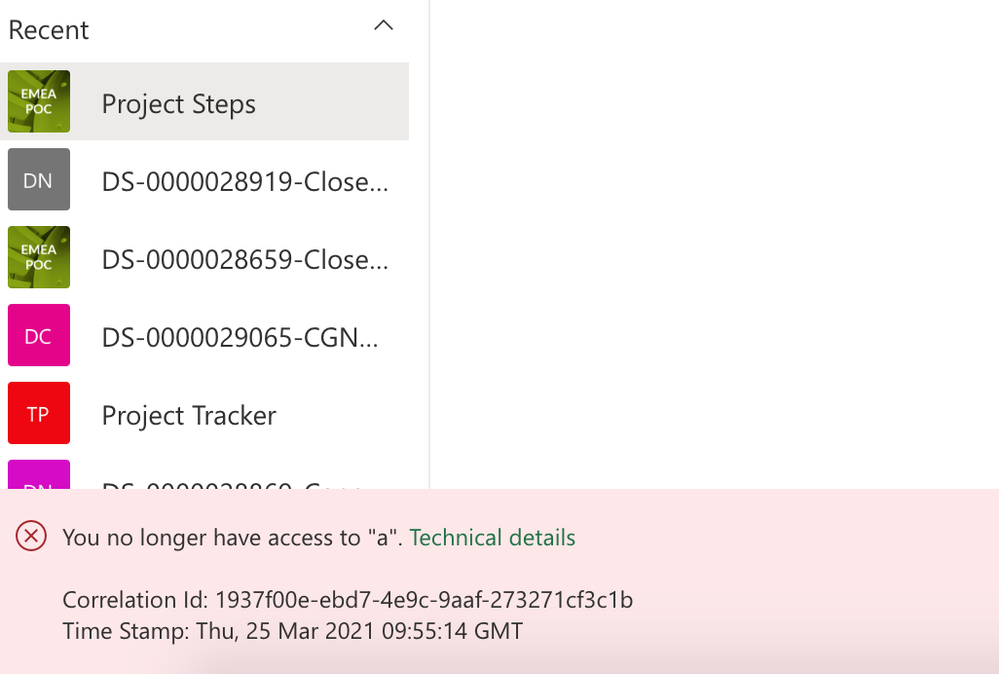The height and width of the screenshot is (674, 999).
Task: Open the Technical details link
Action: pyautogui.click(x=491, y=537)
